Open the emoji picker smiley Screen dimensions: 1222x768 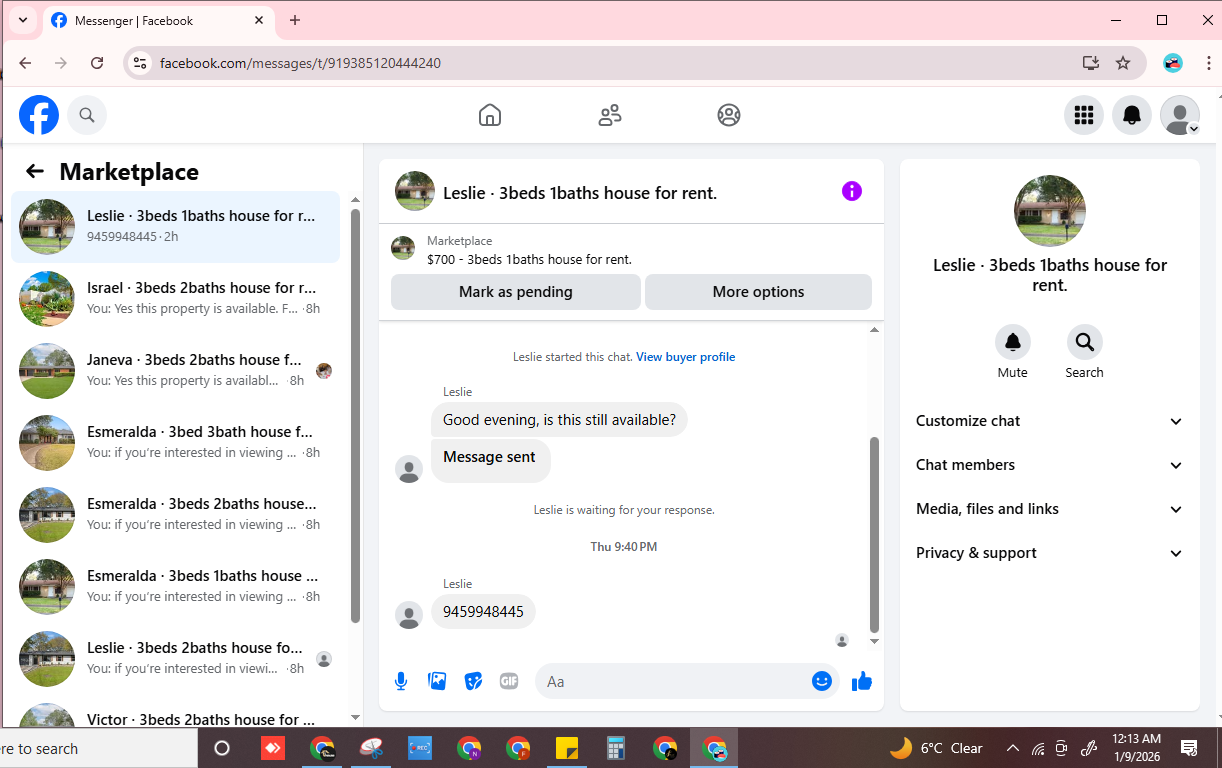(x=822, y=681)
